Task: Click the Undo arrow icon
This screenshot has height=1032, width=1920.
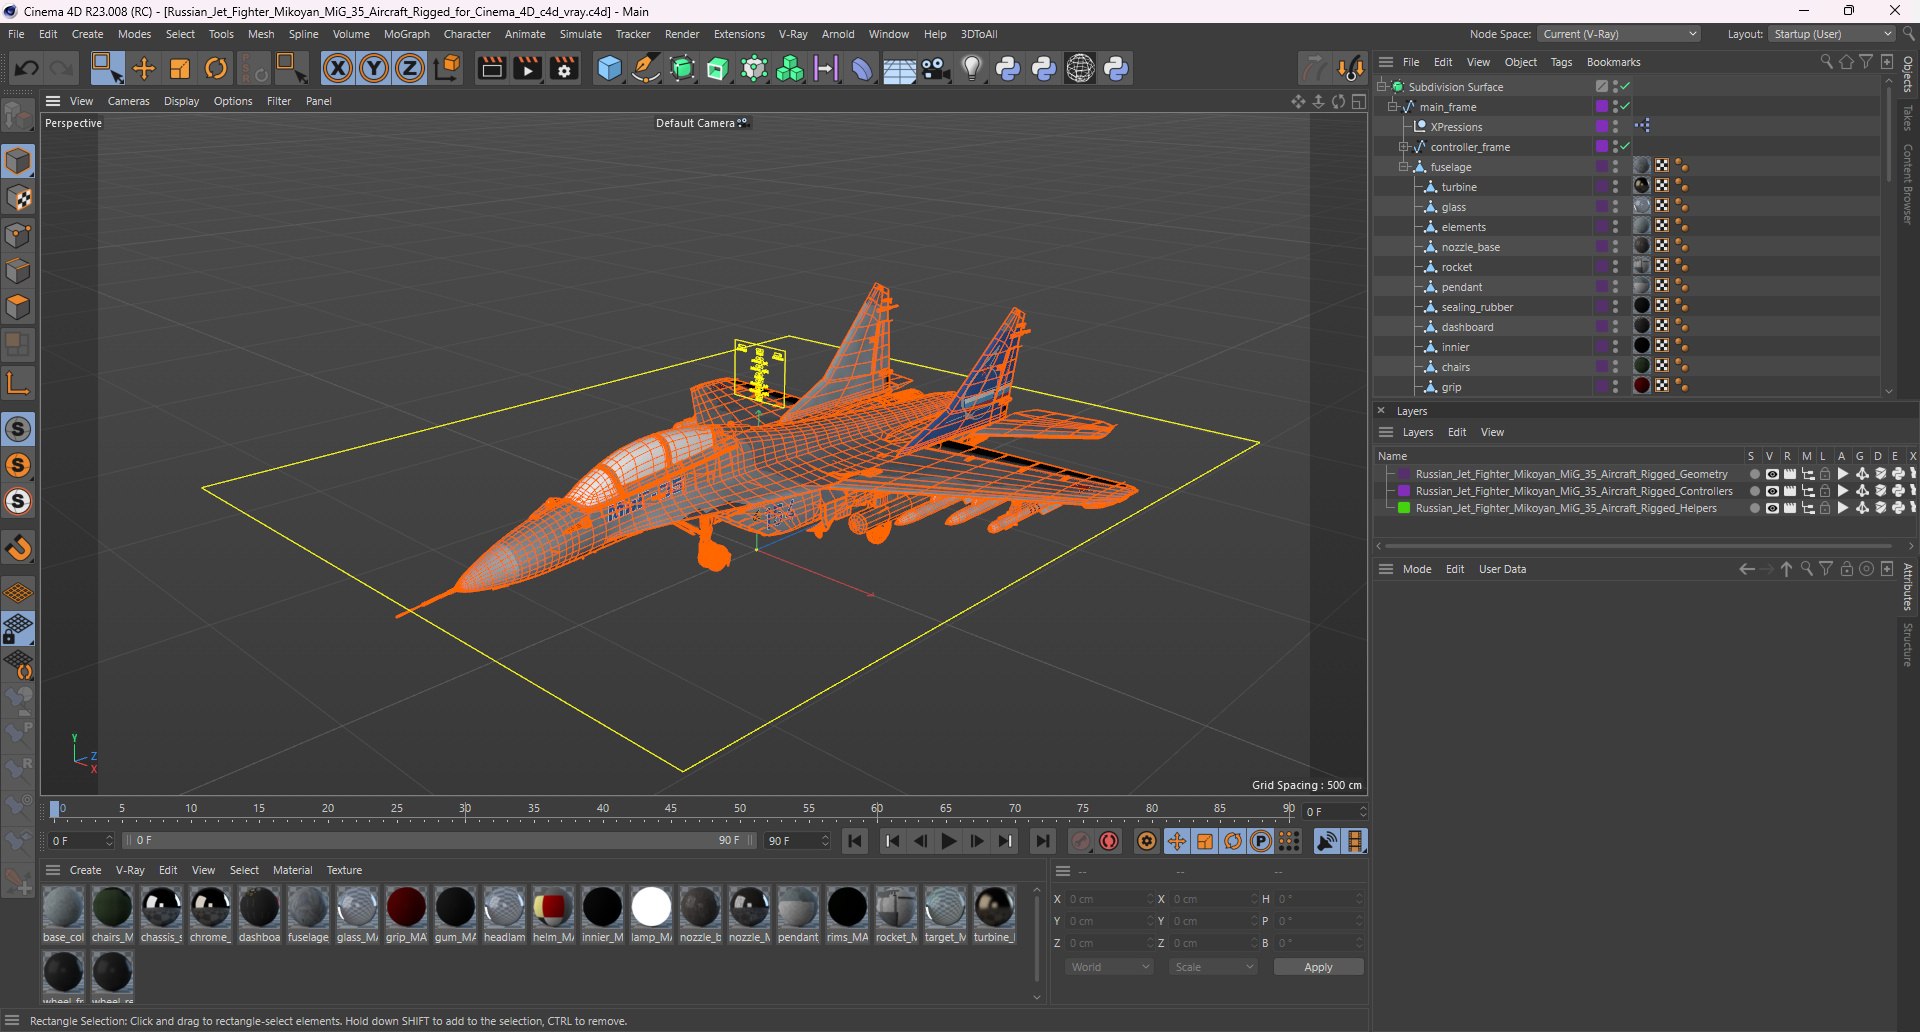Action: pyautogui.click(x=27, y=68)
